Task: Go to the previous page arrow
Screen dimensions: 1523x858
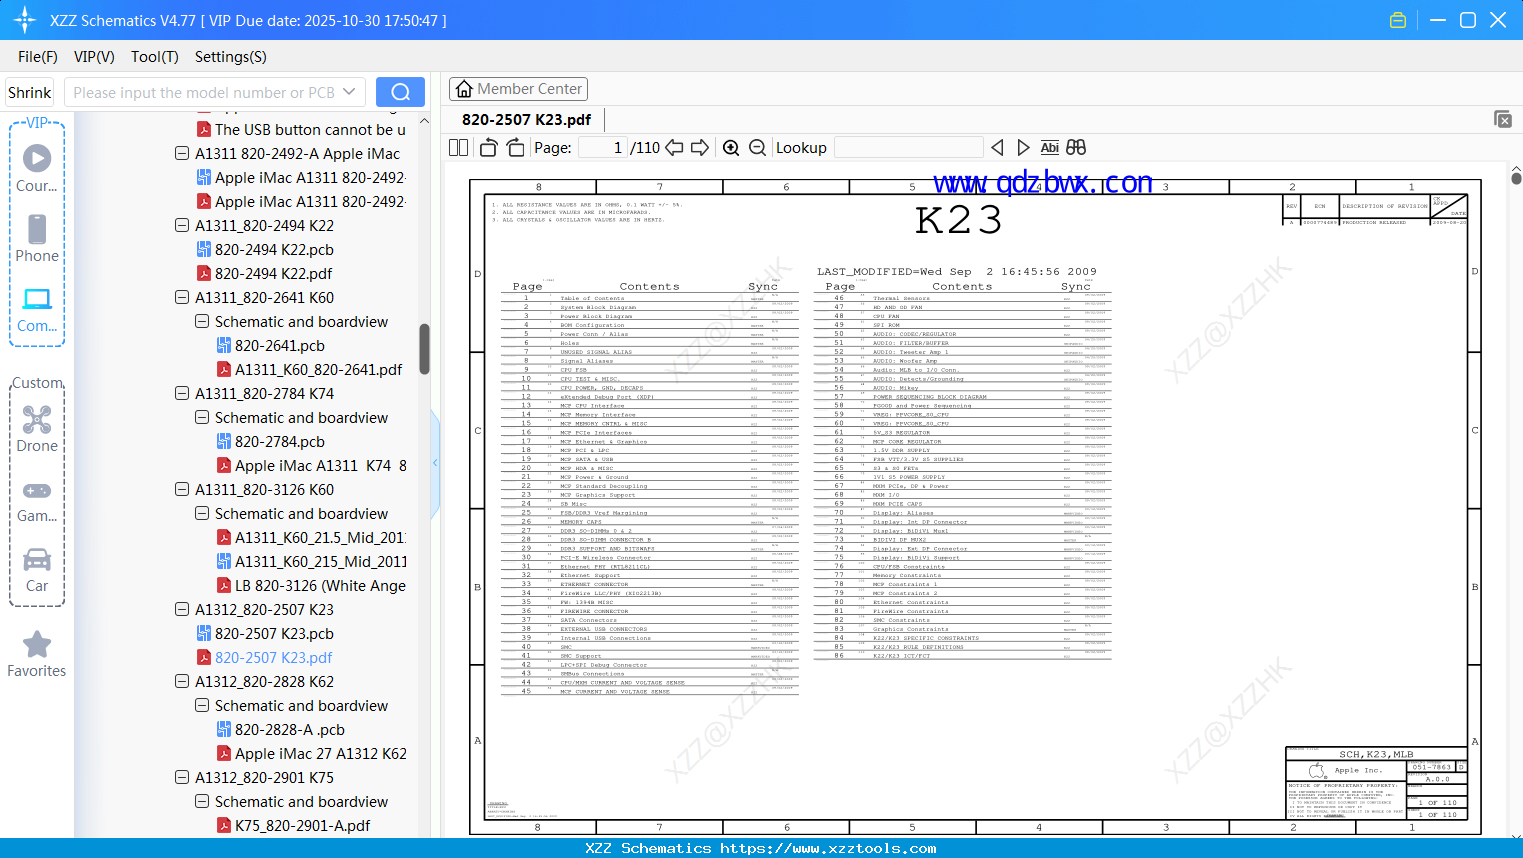Action: (674, 148)
